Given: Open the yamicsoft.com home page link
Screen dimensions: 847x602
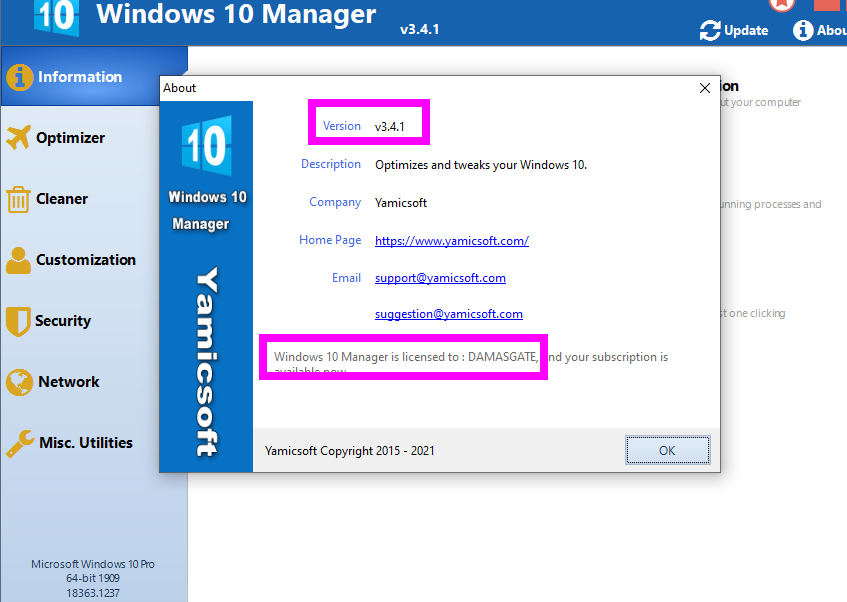Looking at the screenshot, I should tap(452, 240).
